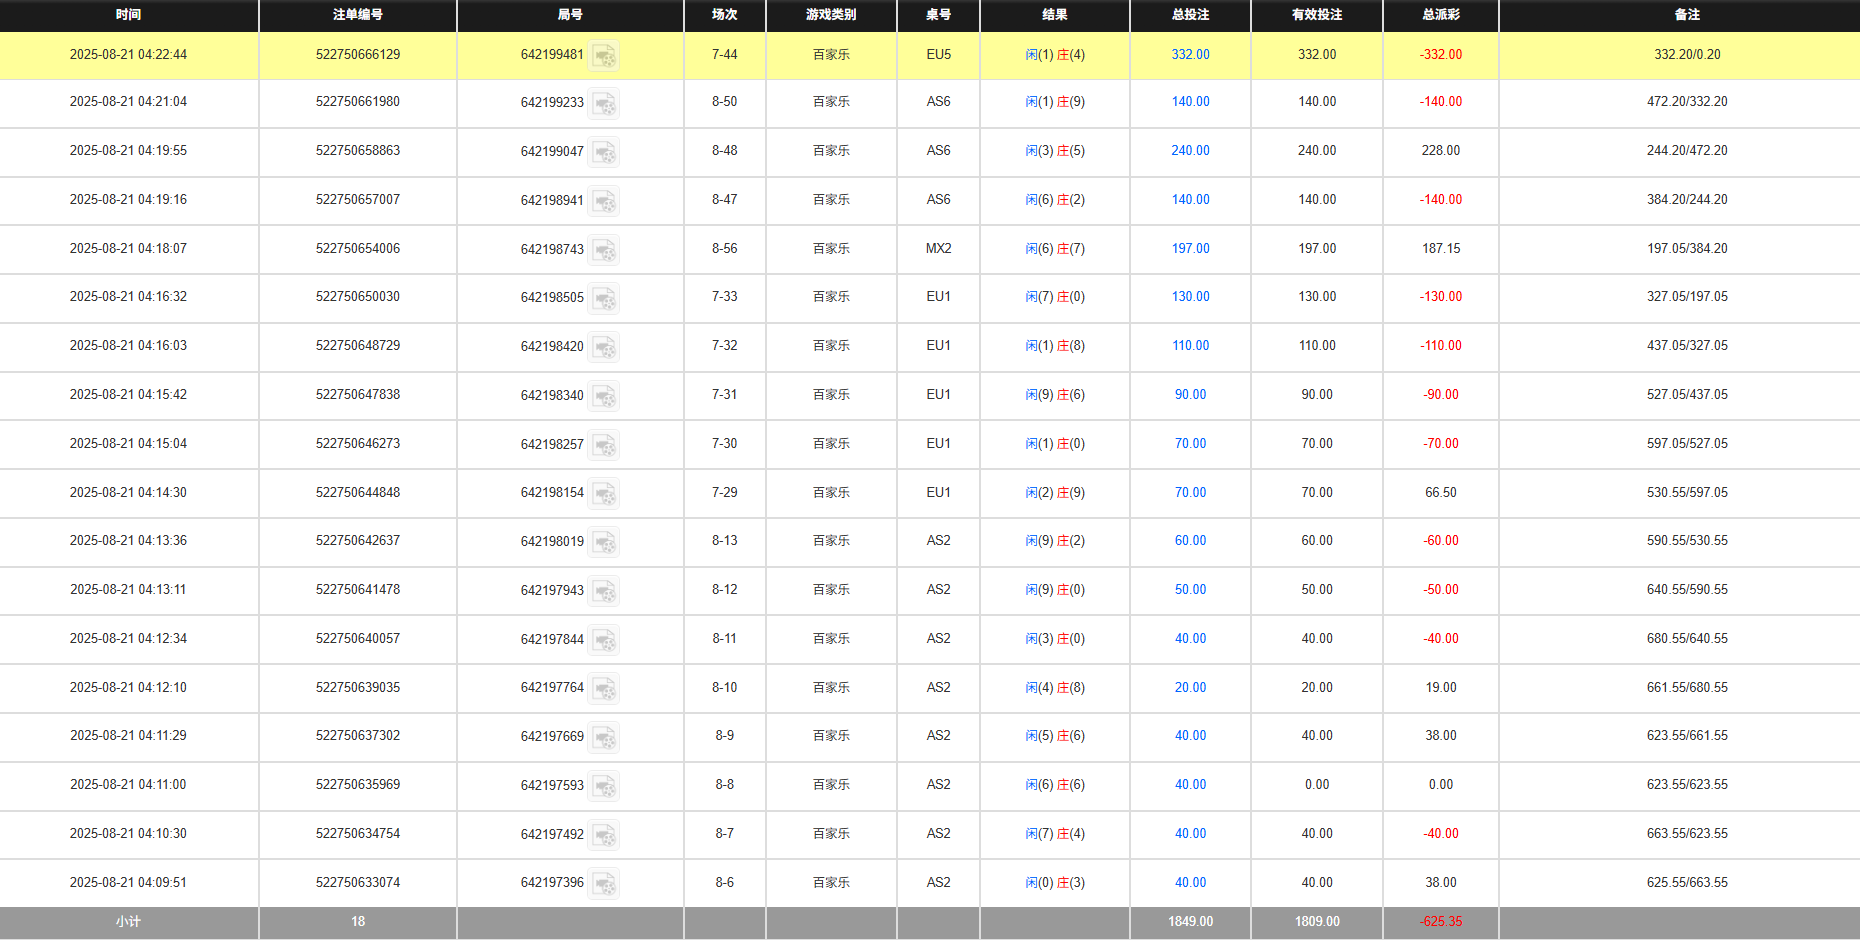The width and height of the screenshot is (1860, 940).
Task: Click the 240.00 total bet amount link
Action: point(1190,151)
